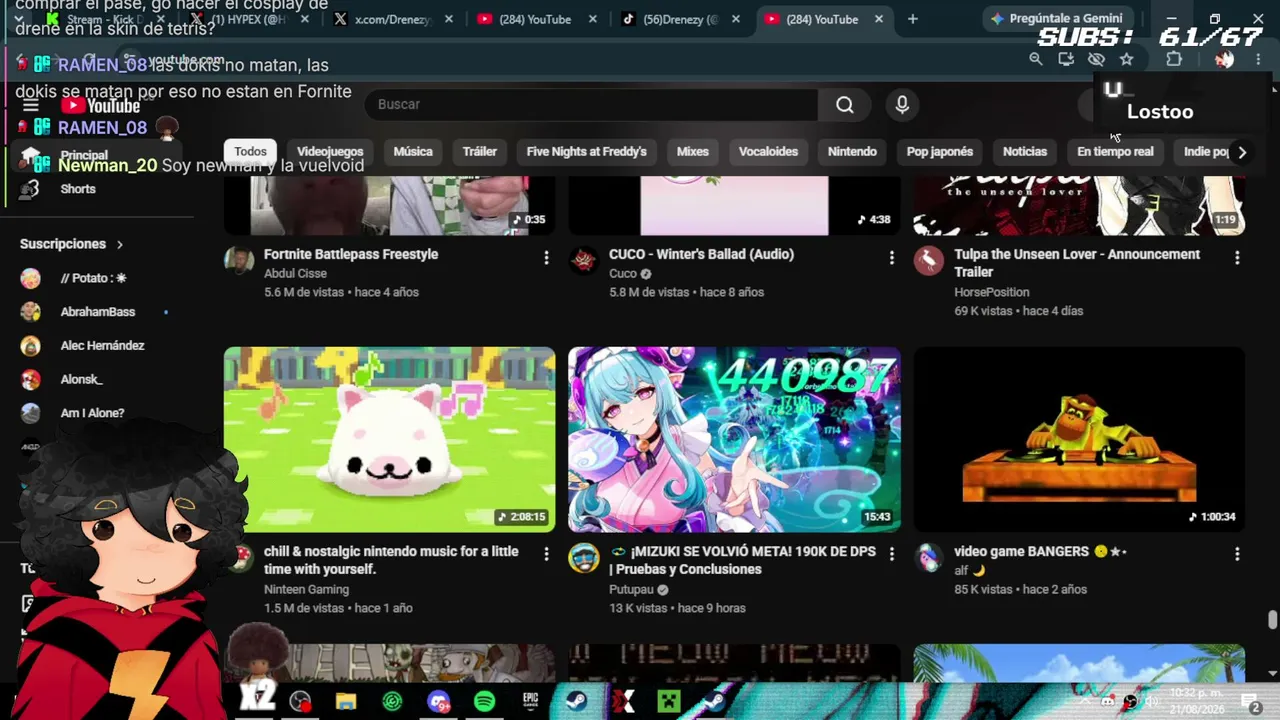
Task: Play the MIZUKI SE VOLVIÓ META thumbnail
Action: tap(734, 439)
